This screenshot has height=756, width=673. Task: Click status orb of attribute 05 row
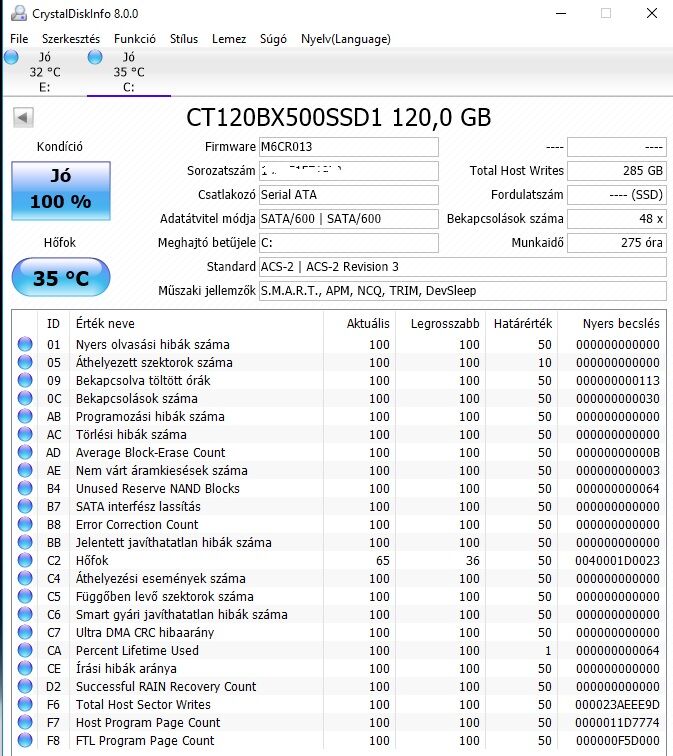(25, 362)
